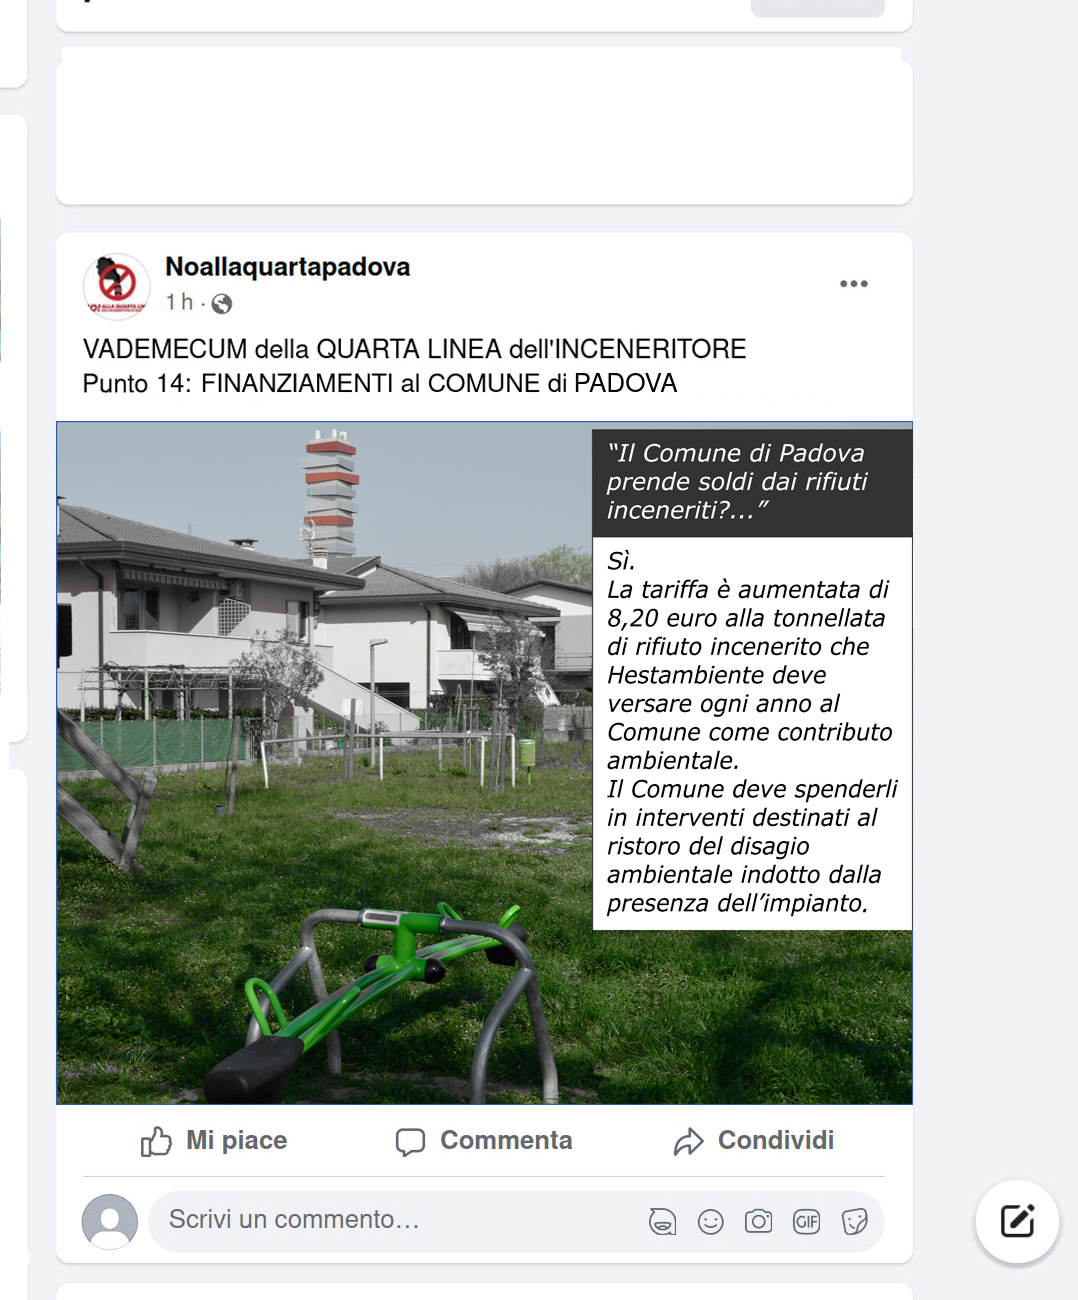Open the GIF picker

(806, 1221)
